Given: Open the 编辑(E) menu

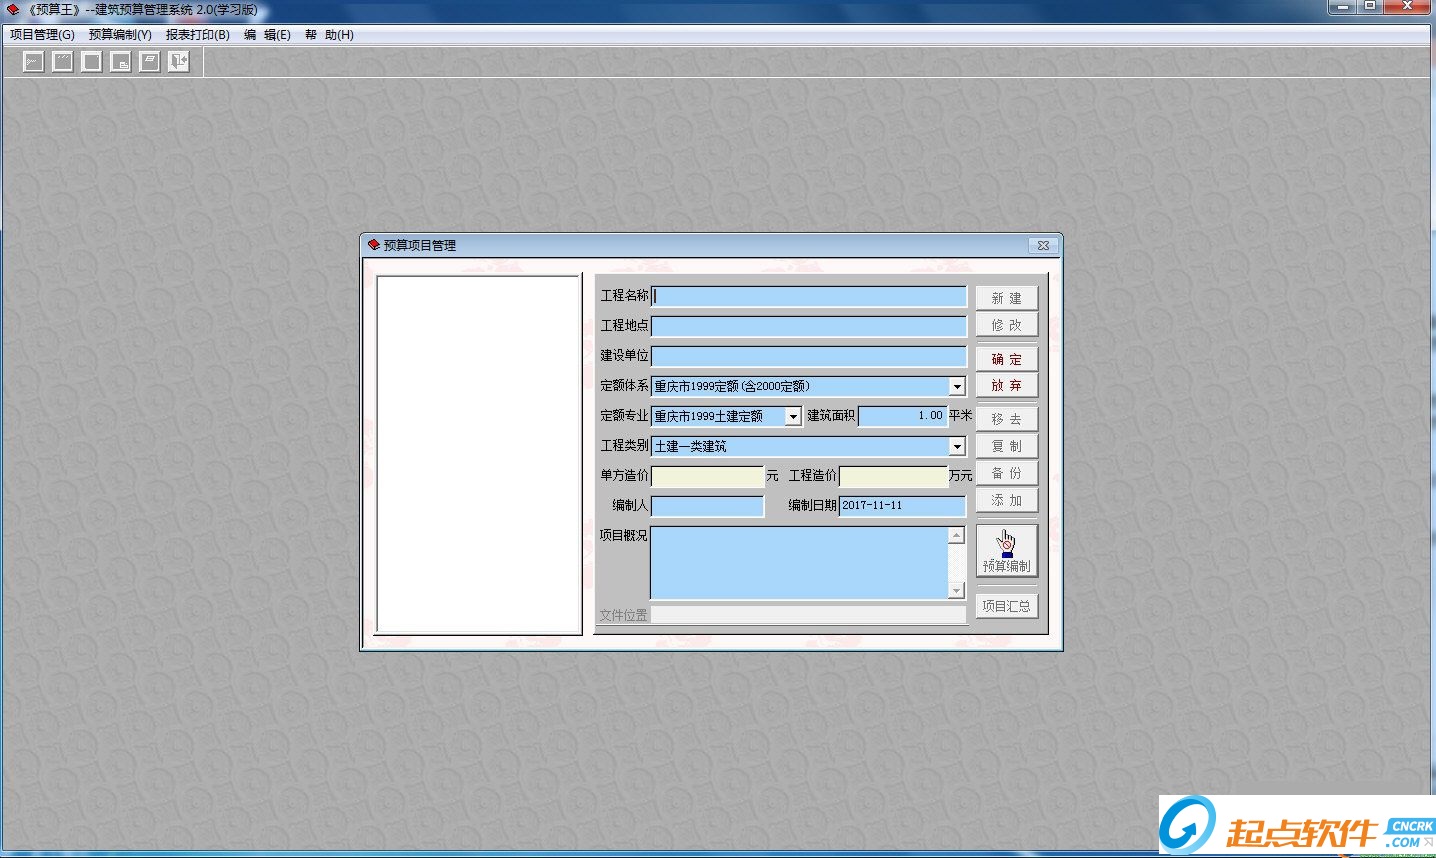Looking at the screenshot, I should click(267, 35).
